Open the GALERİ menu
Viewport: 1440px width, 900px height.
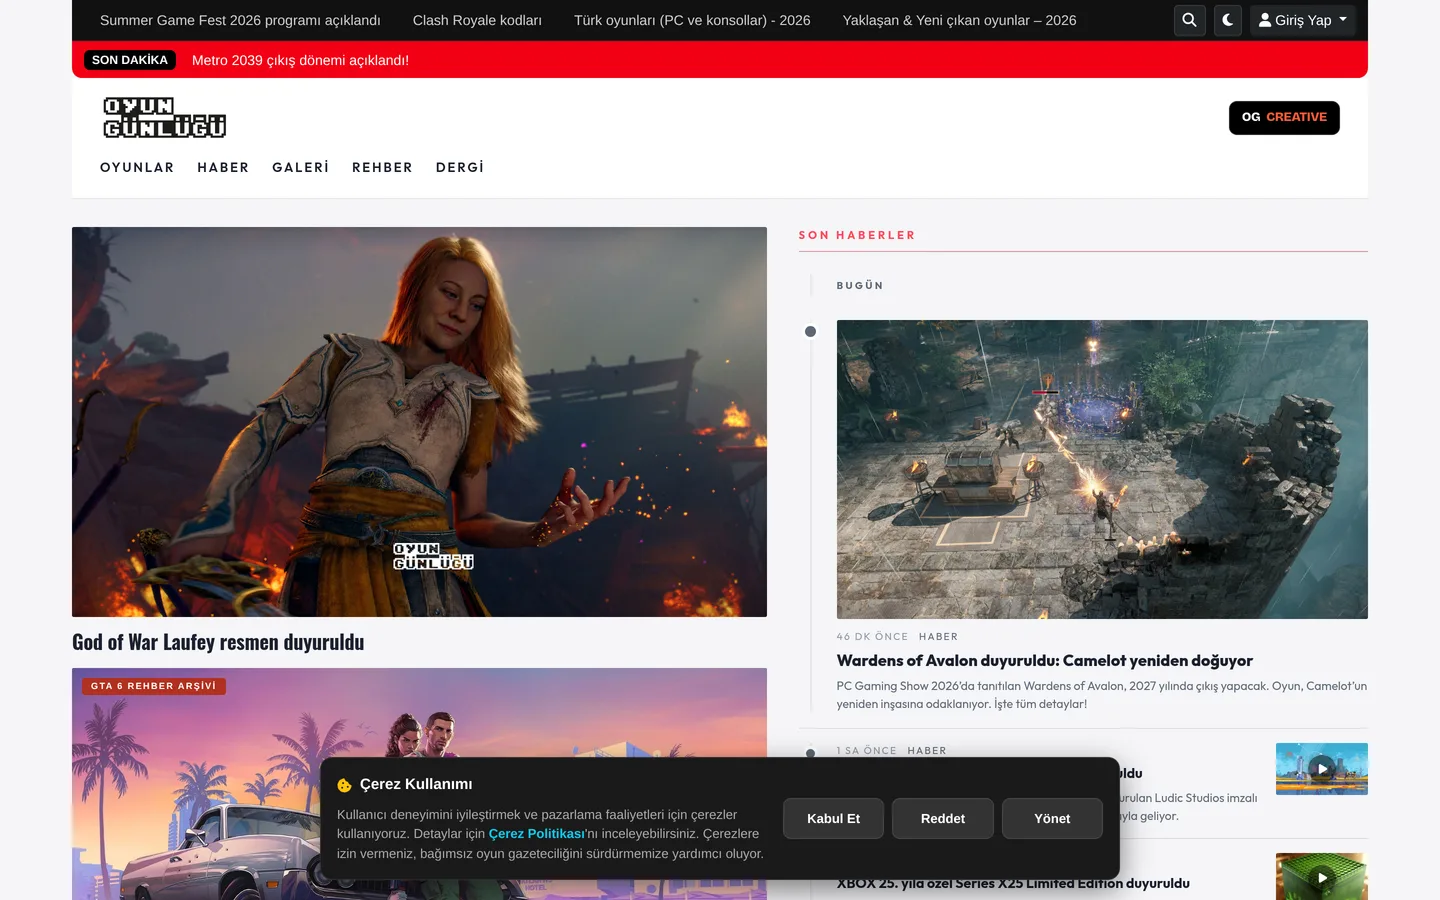coord(300,168)
